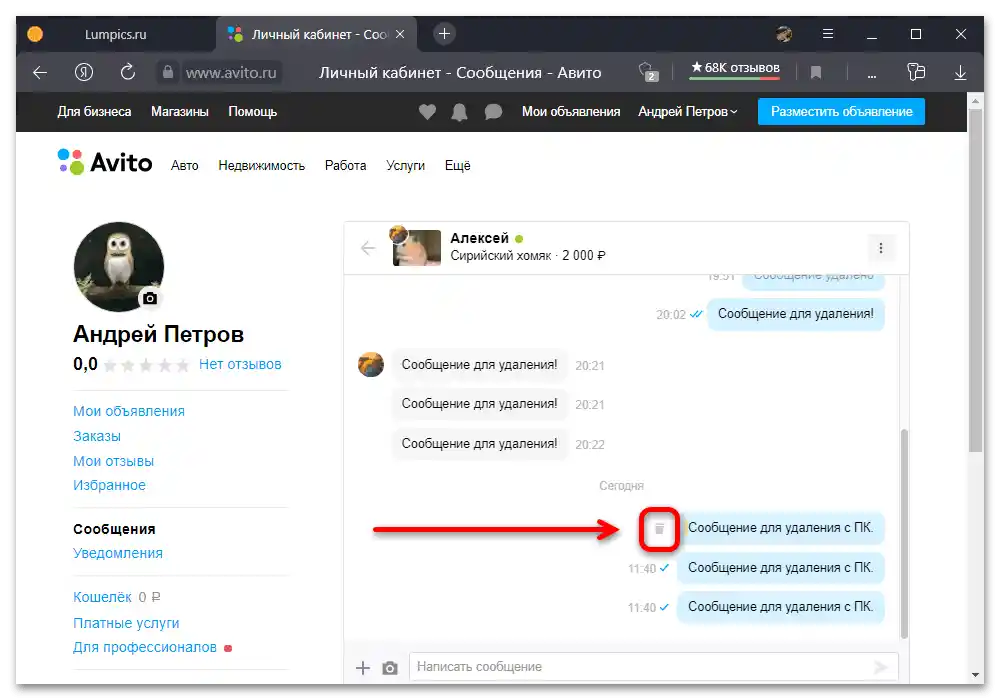Click the chat scrollbar thumb
This screenshot has width=1000, height=700.
click(904, 533)
